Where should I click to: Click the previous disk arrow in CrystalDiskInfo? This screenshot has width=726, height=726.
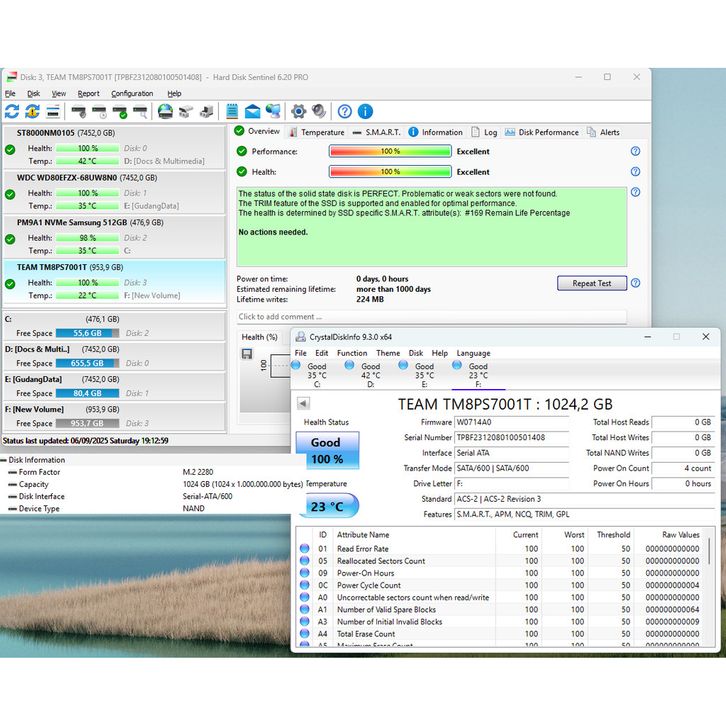pyautogui.click(x=304, y=403)
